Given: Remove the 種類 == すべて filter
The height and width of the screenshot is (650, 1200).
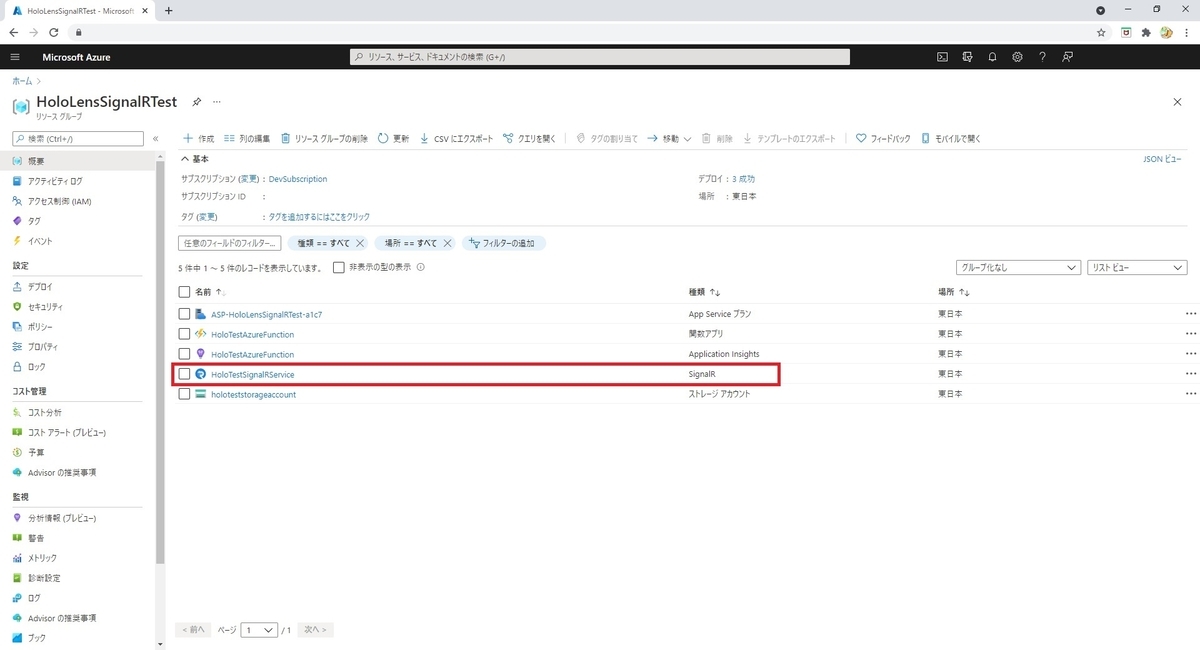Looking at the screenshot, I should [360, 243].
